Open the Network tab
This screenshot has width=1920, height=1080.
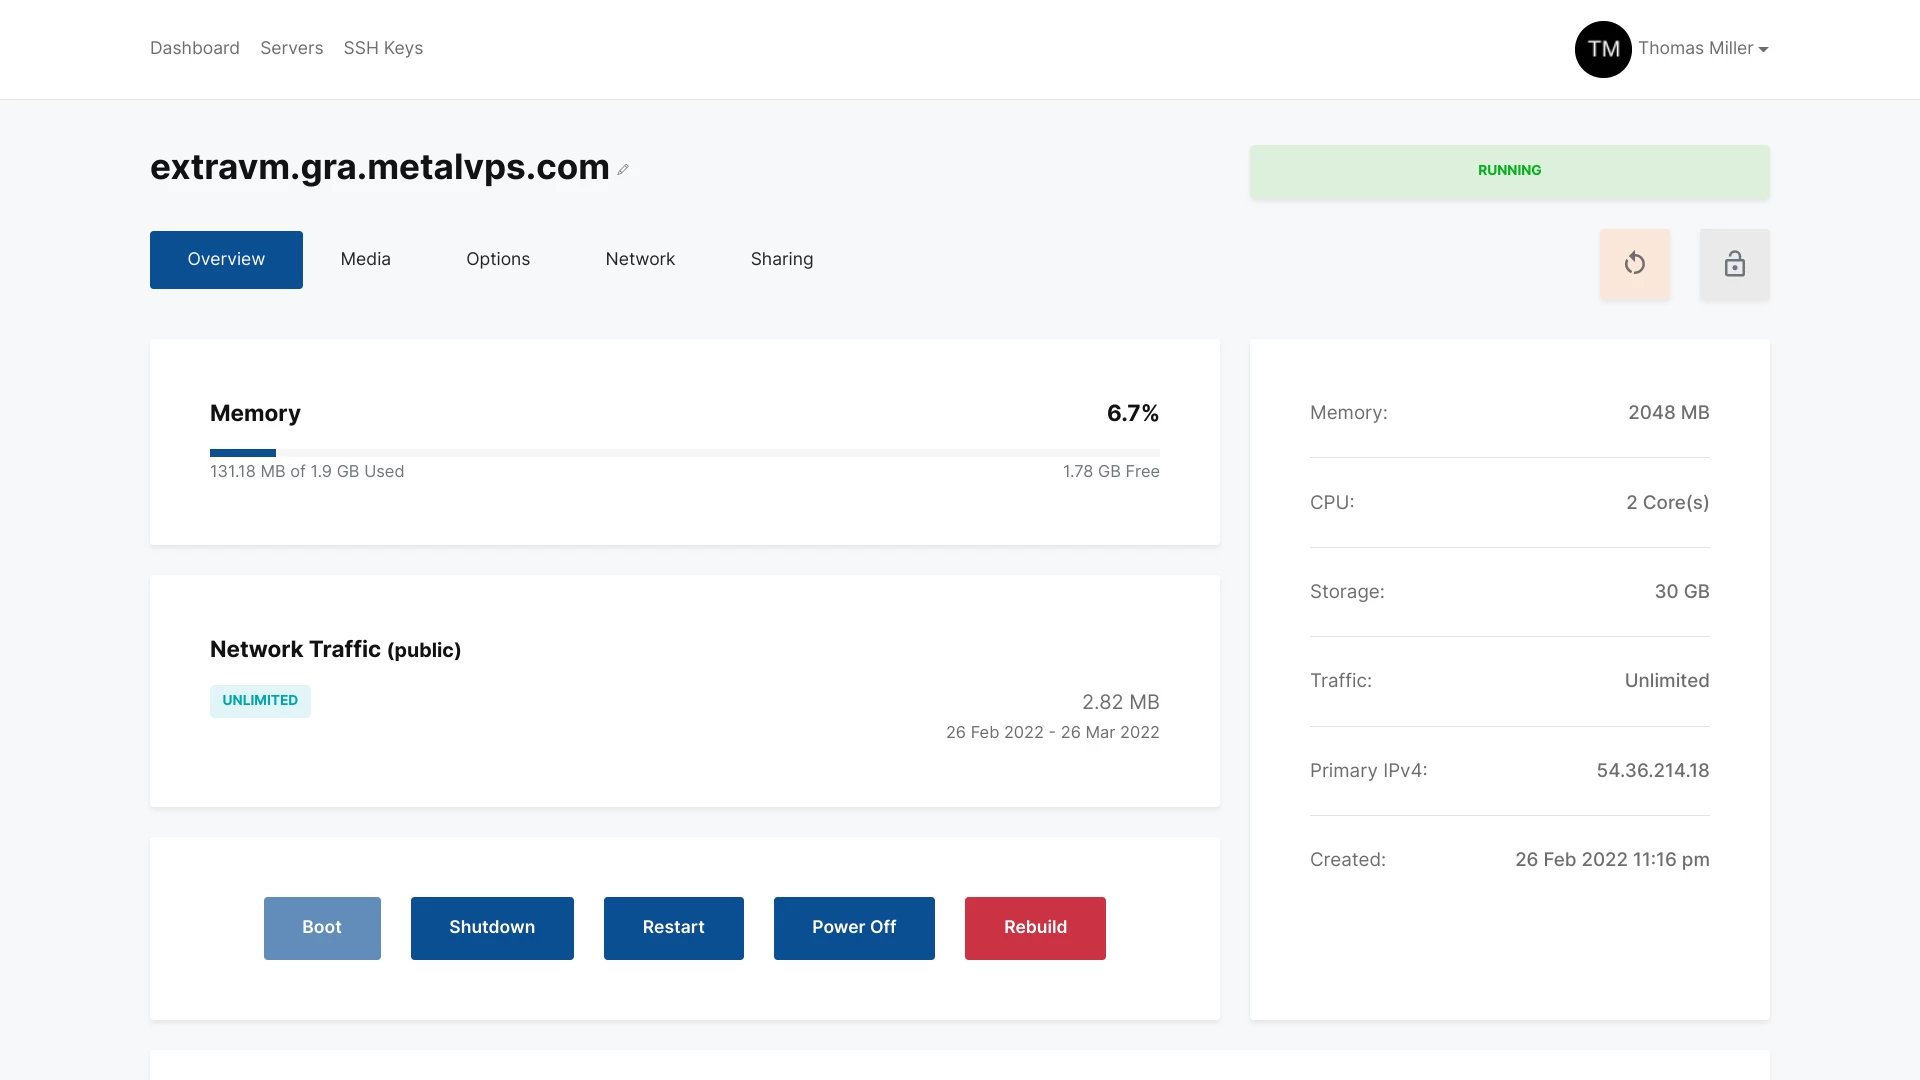click(640, 260)
